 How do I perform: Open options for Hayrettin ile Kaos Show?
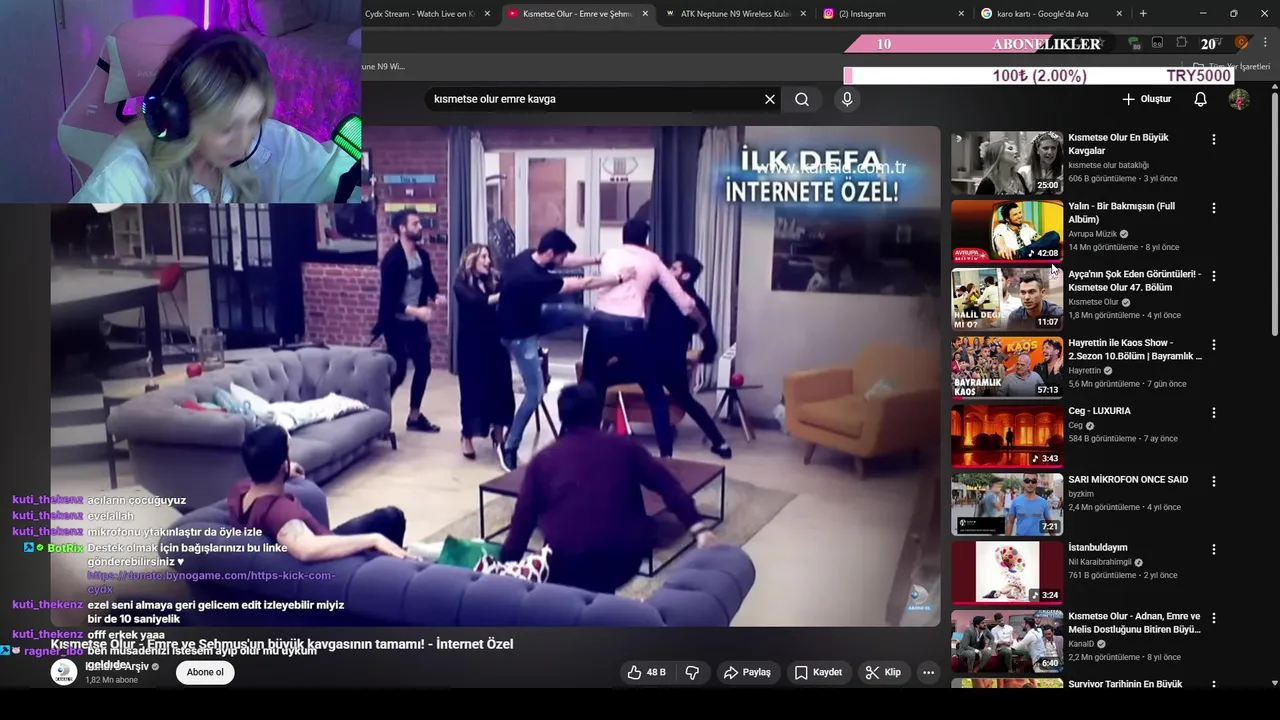tap(1214, 344)
